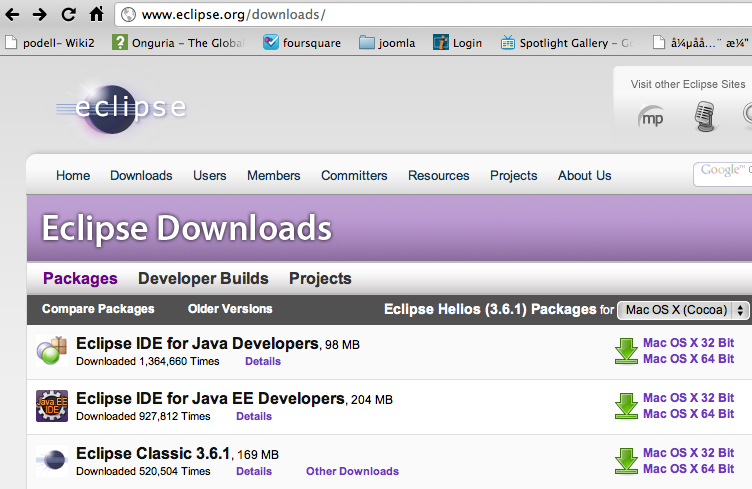Open the Downloads navigation item
This screenshot has width=752, height=489.
[x=141, y=175]
